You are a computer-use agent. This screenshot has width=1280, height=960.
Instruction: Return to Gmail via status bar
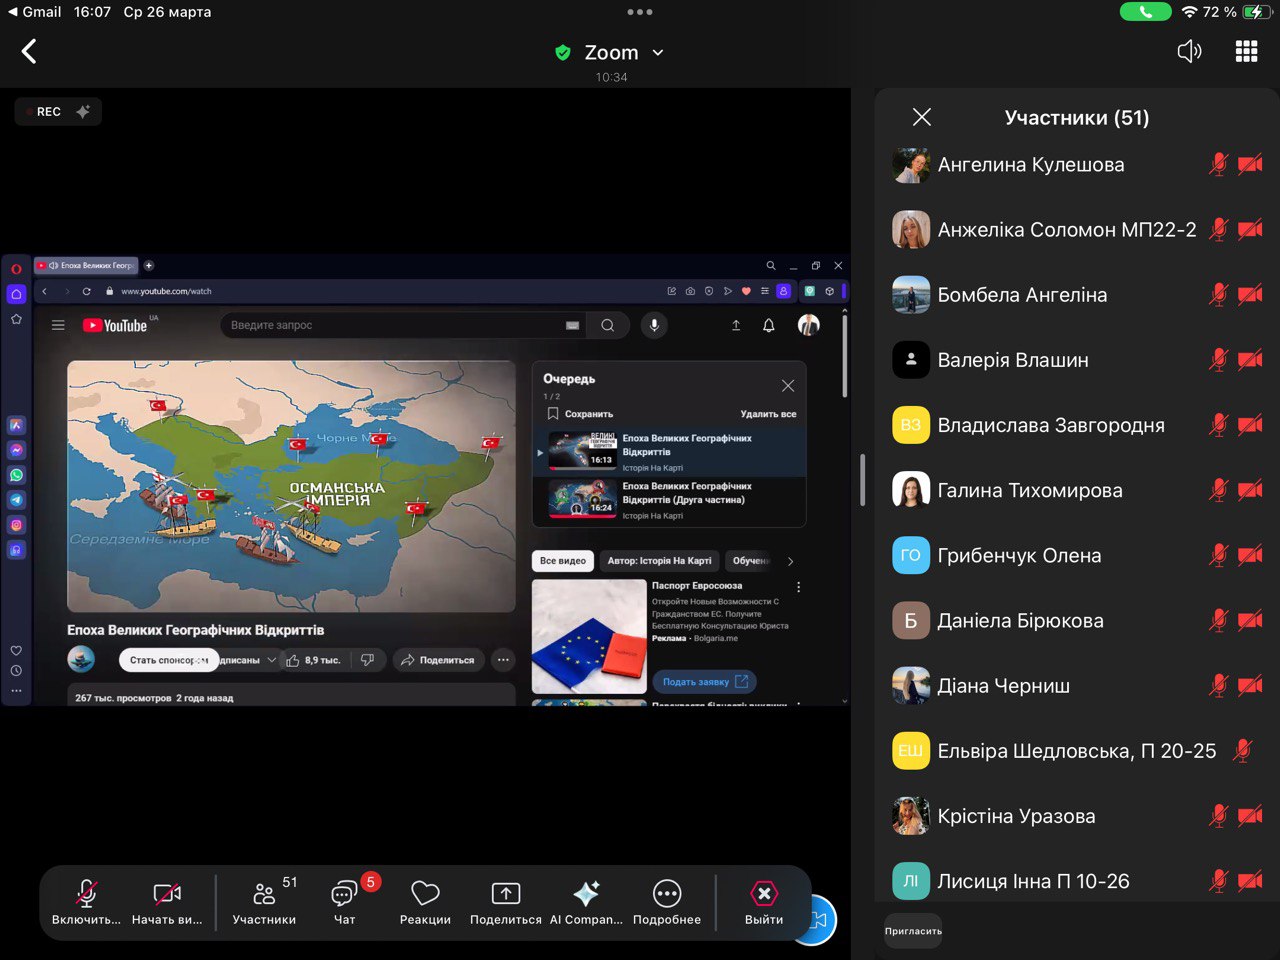pos(34,12)
